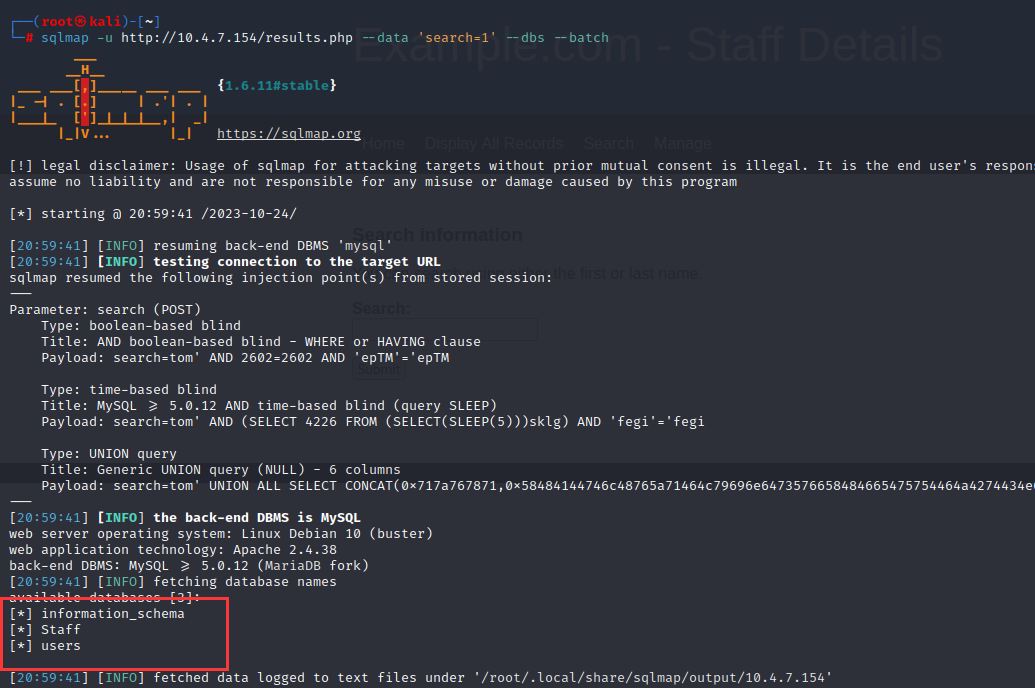Select the boolean-based payload with 2602=2602
Screen dimensions: 1035x688
[246, 358]
